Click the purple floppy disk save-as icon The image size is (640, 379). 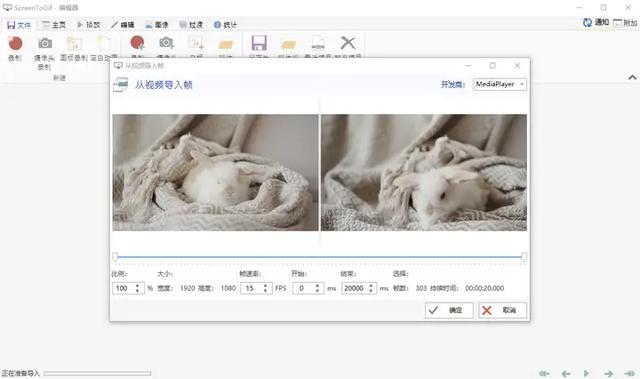(x=259, y=44)
